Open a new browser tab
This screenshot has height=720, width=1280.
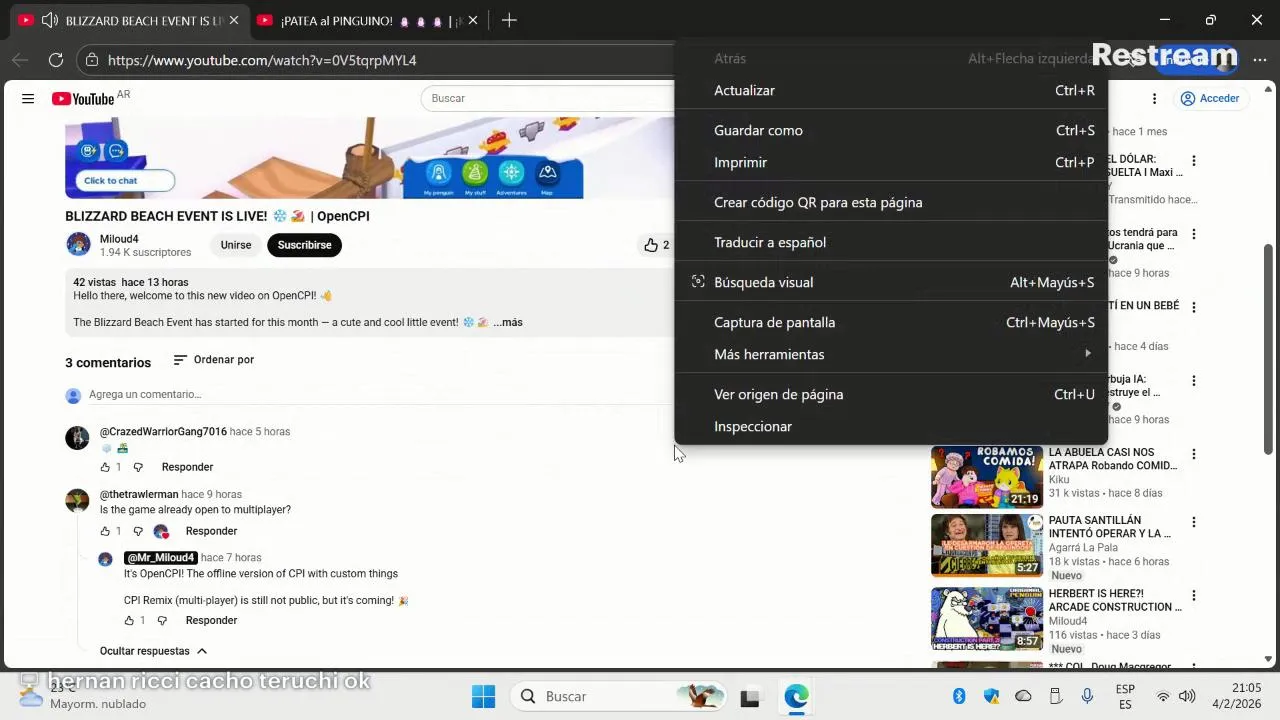(509, 20)
